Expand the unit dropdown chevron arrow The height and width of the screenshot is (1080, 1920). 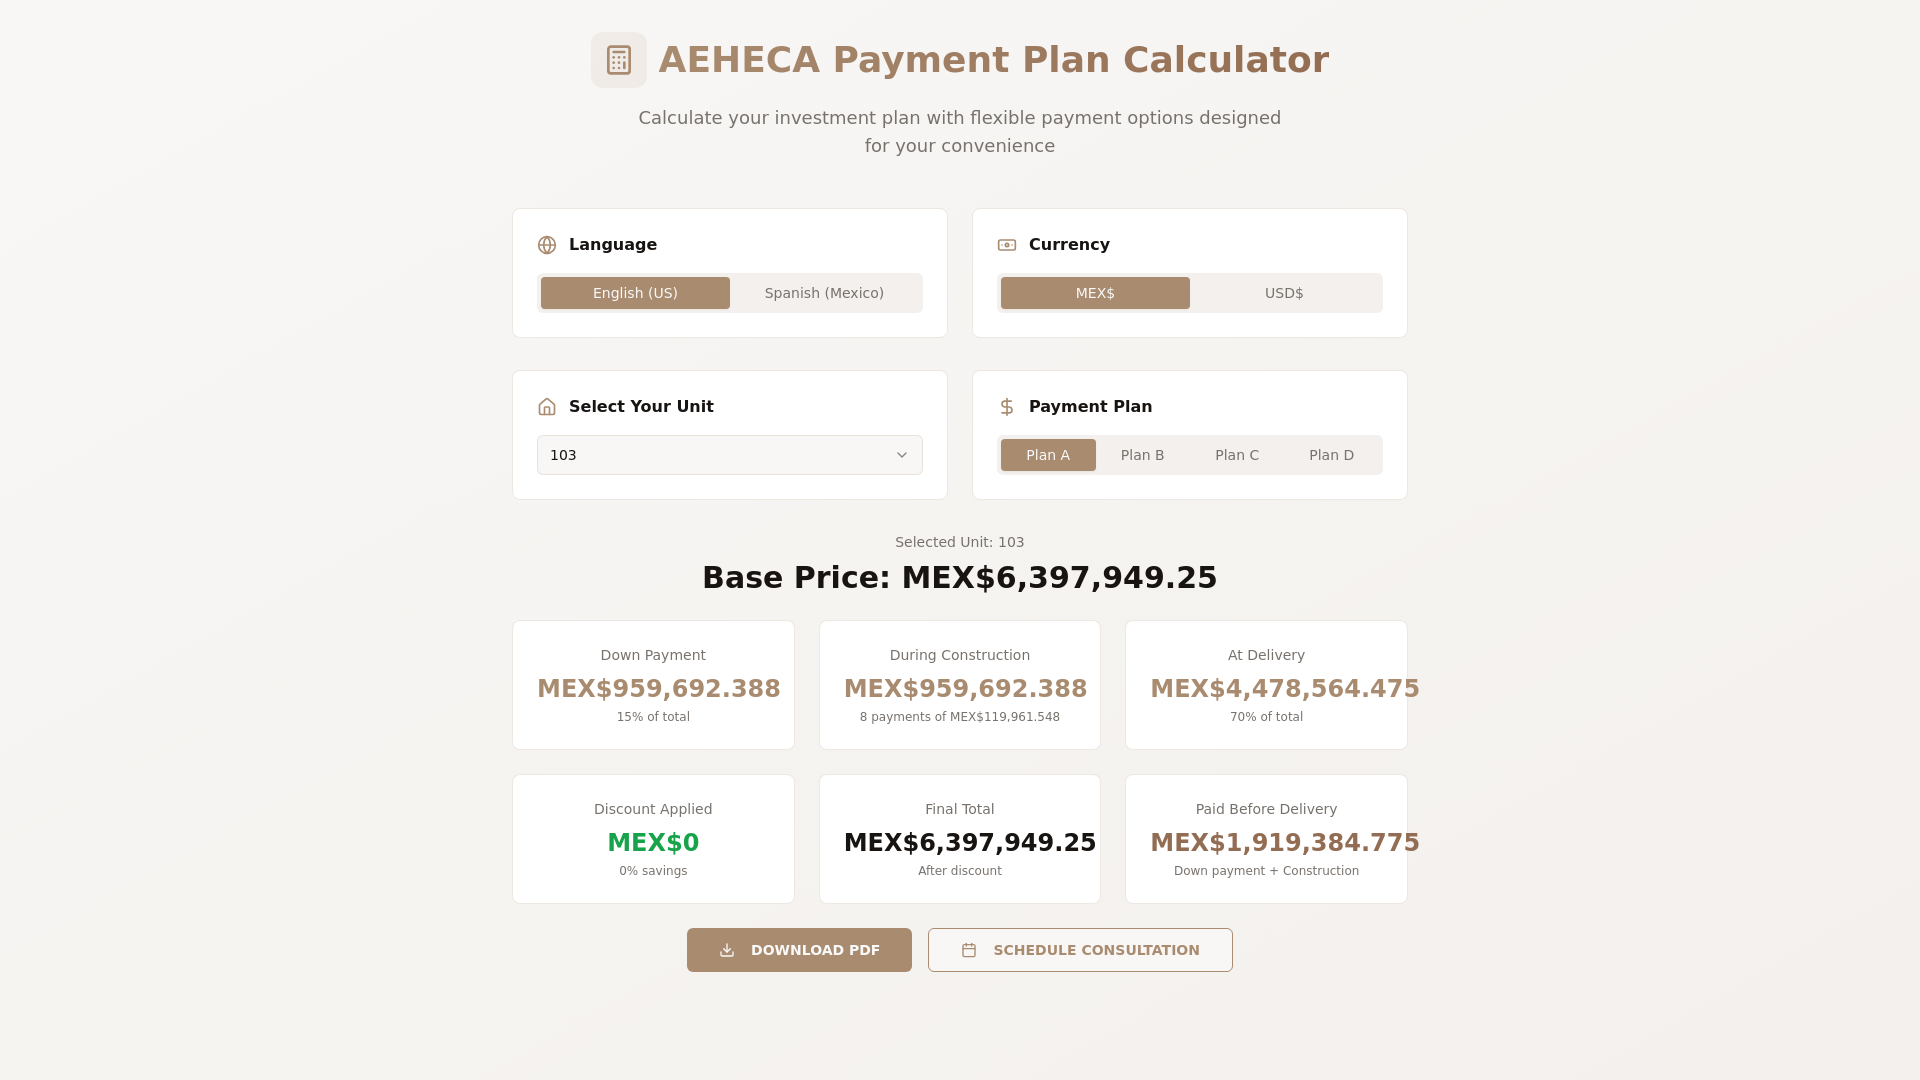pyautogui.click(x=902, y=455)
